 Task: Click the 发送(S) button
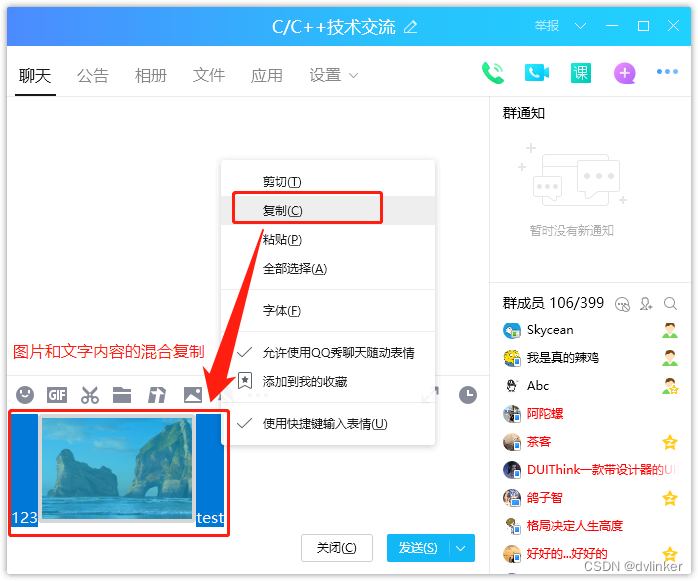click(x=418, y=548)
